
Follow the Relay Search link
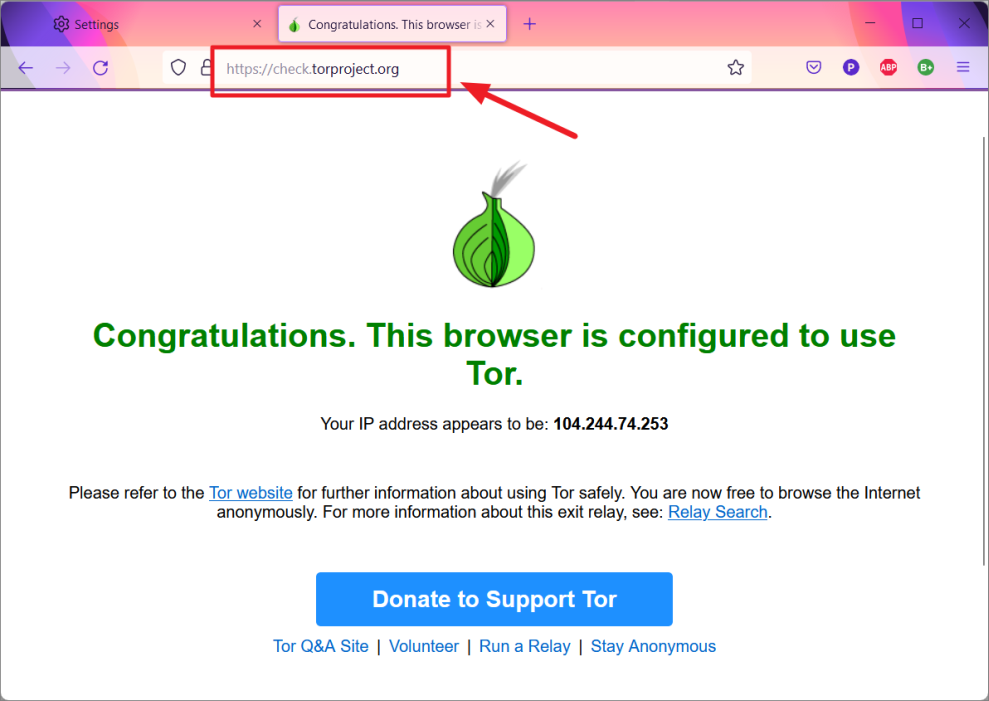point(718,512)
